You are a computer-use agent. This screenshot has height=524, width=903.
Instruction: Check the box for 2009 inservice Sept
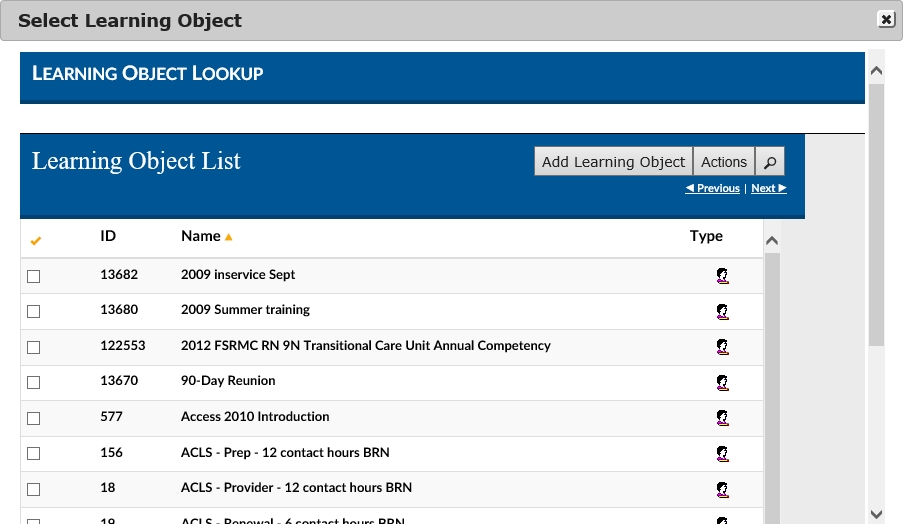[x=34, y=276]
